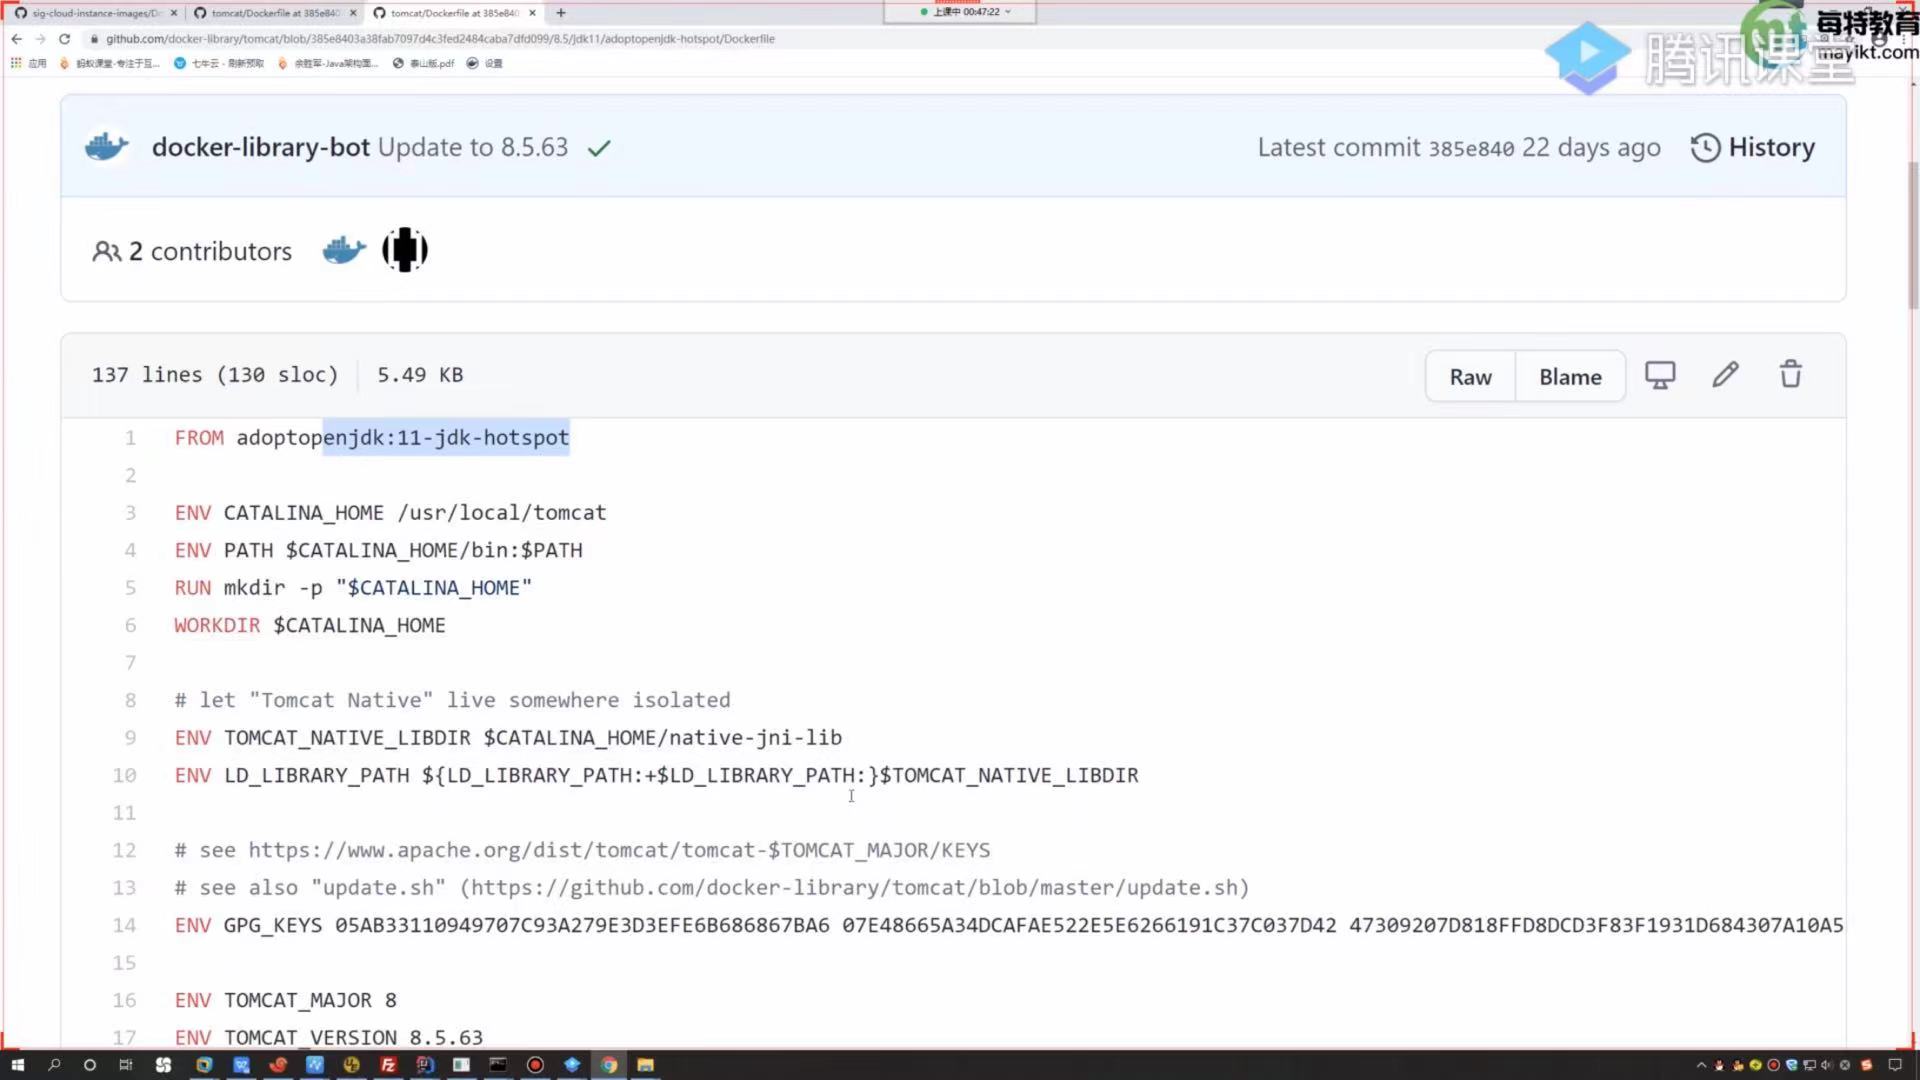Click the Raw view button
Viewport: 1920px width, 1080px height.
click(x=1470, y=377)
